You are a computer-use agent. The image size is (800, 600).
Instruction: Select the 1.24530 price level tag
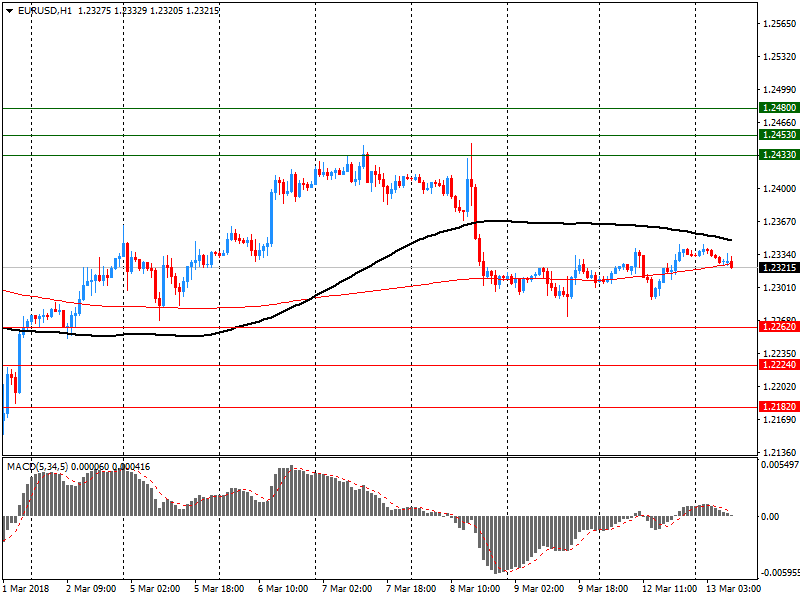[x=778, y=134]
